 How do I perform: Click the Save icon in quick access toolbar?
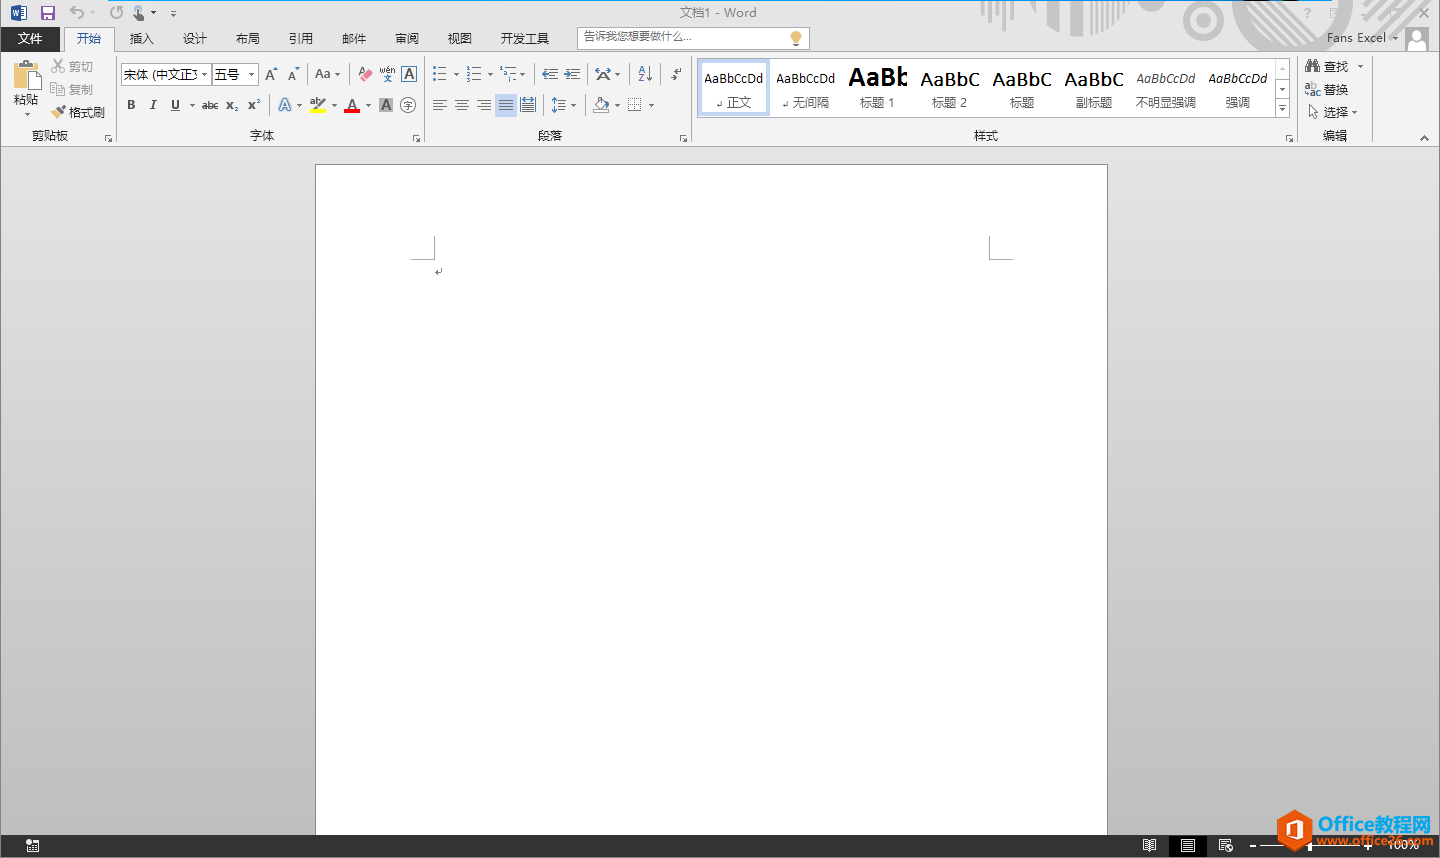(x=47, y=13)
